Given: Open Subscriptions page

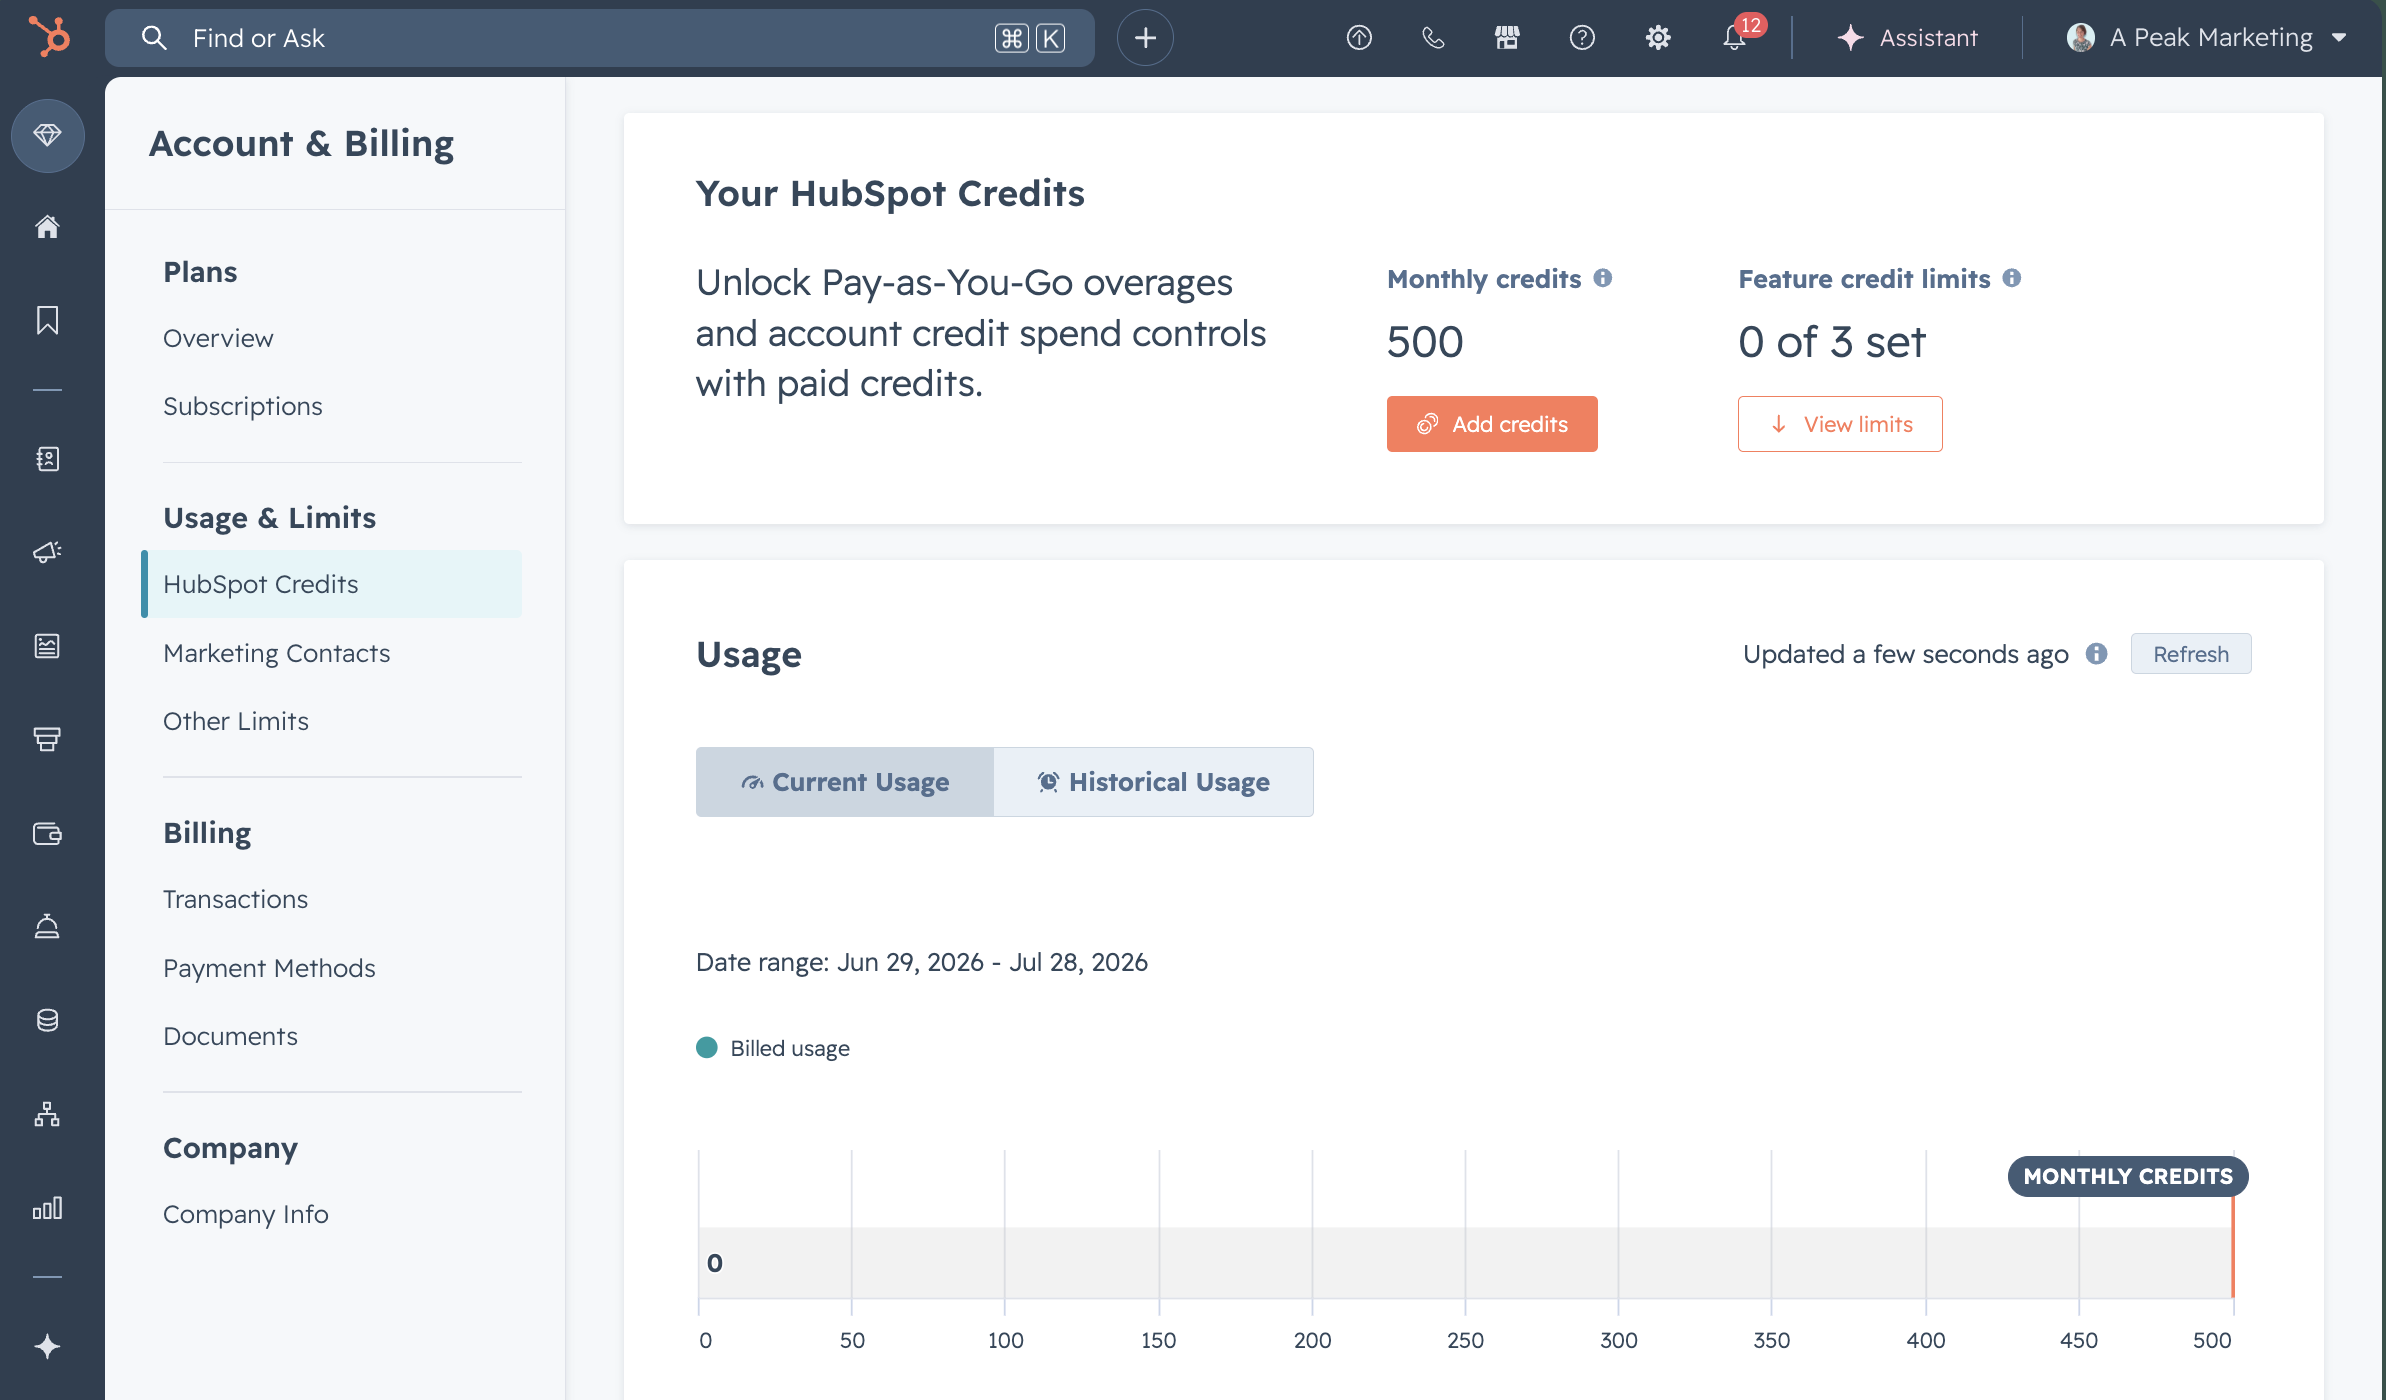Looking at the screenshot, I should 243,406.
